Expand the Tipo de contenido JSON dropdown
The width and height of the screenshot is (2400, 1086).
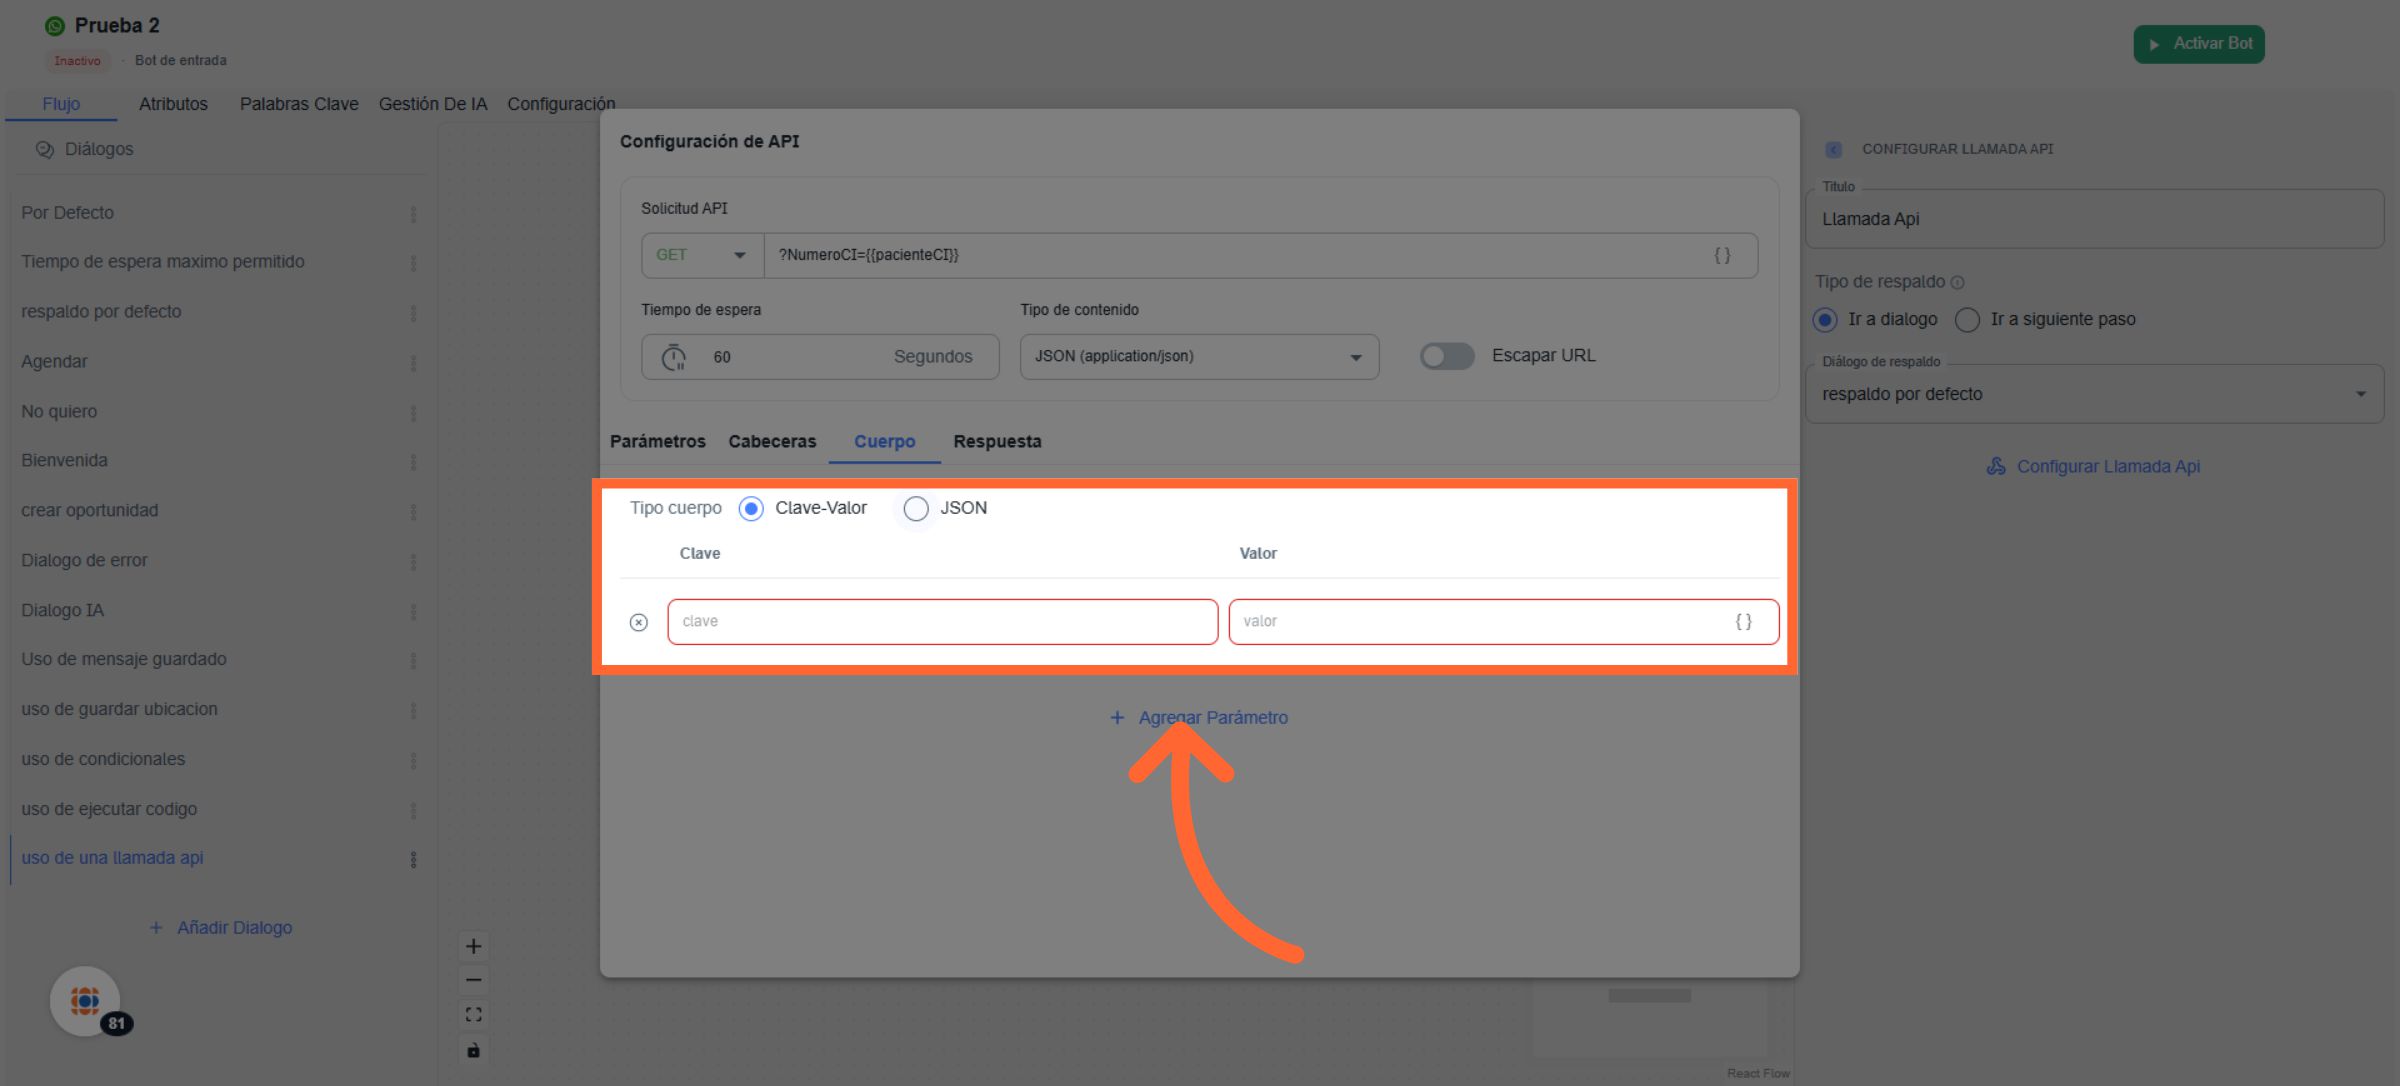(x=1198, y=356)
